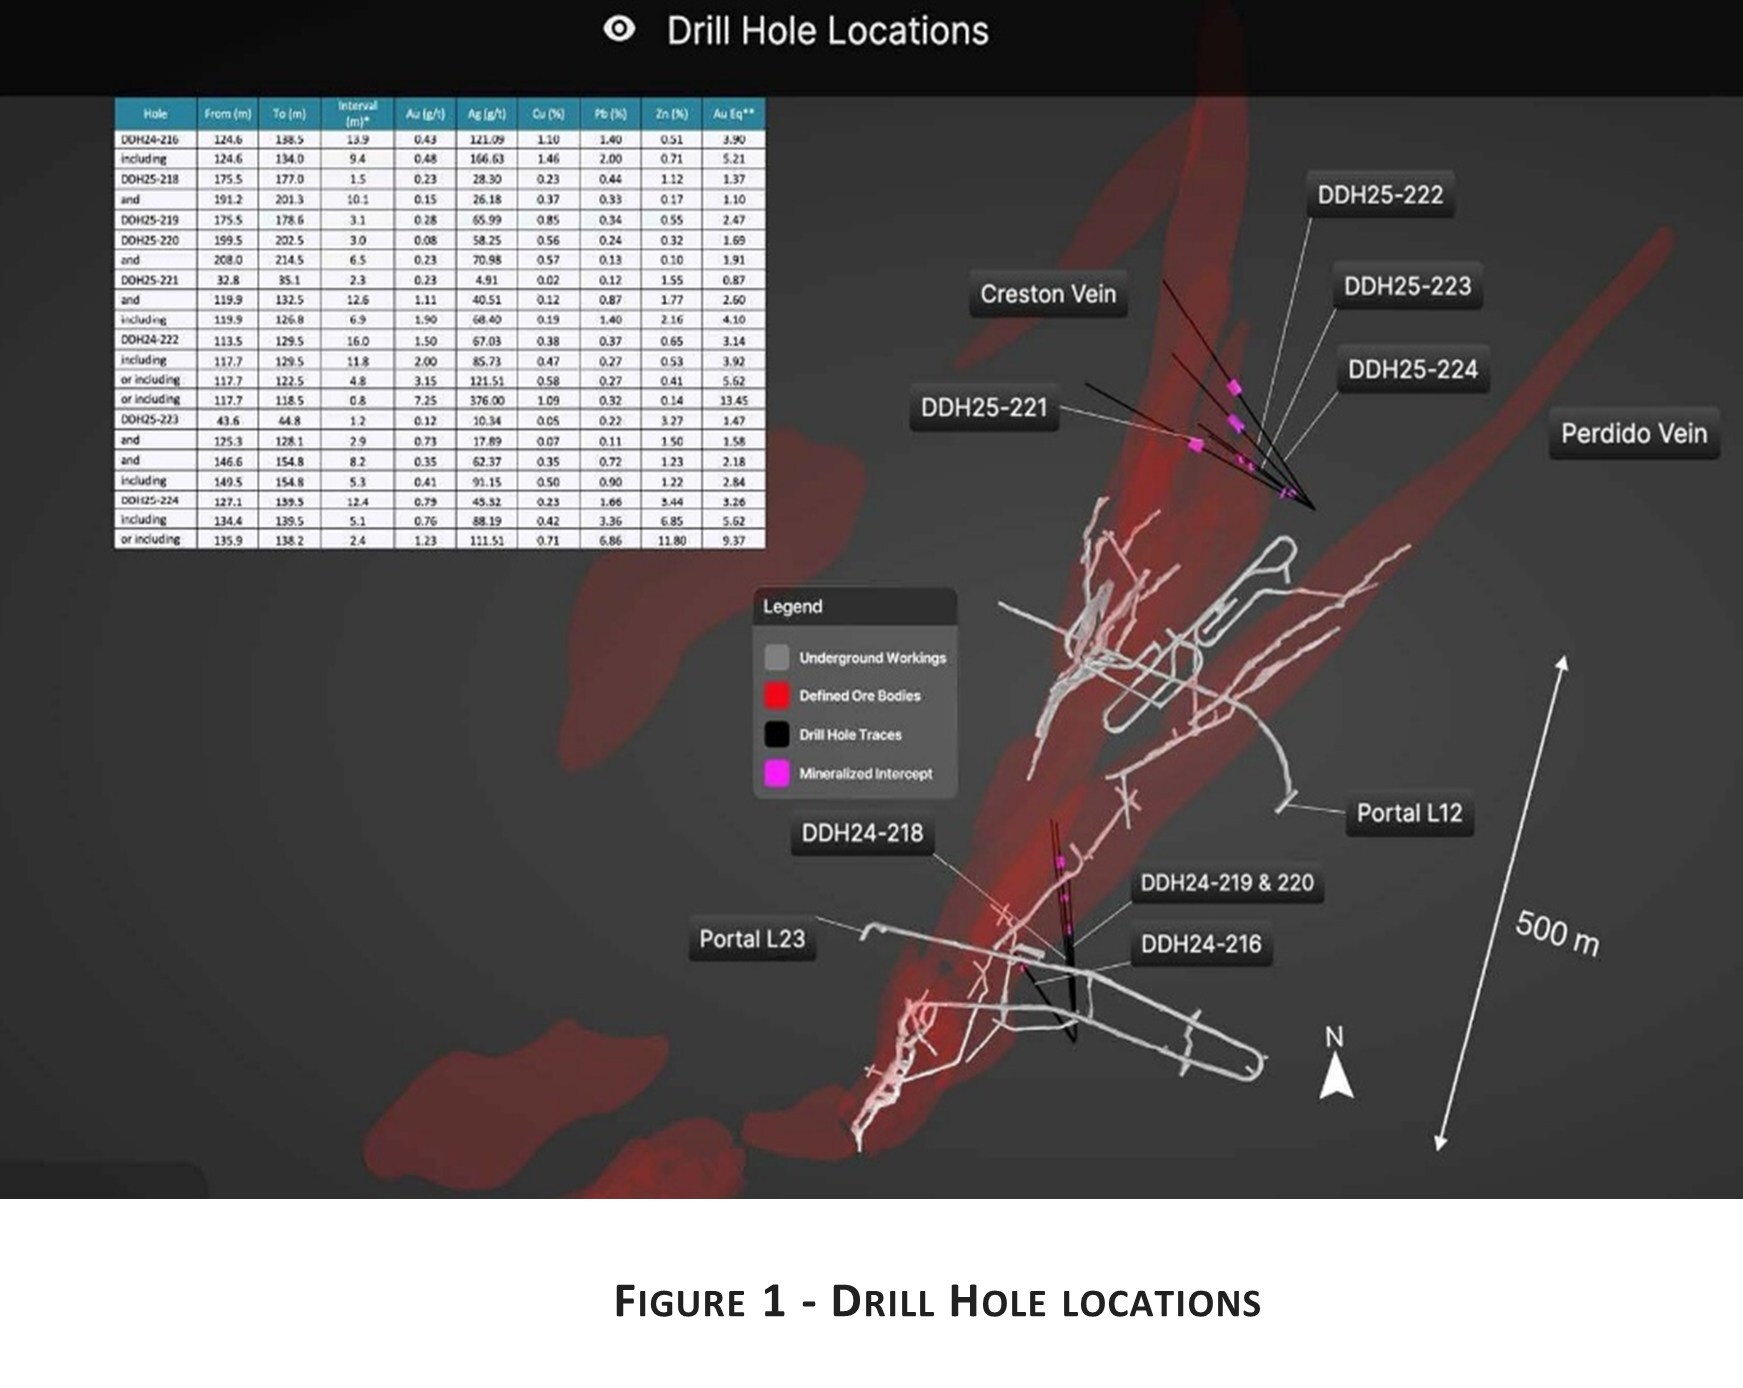This screenshot has height=1388, width=1743.
Task: Select the DDH25-221 drill hole label
Action: 984,408
